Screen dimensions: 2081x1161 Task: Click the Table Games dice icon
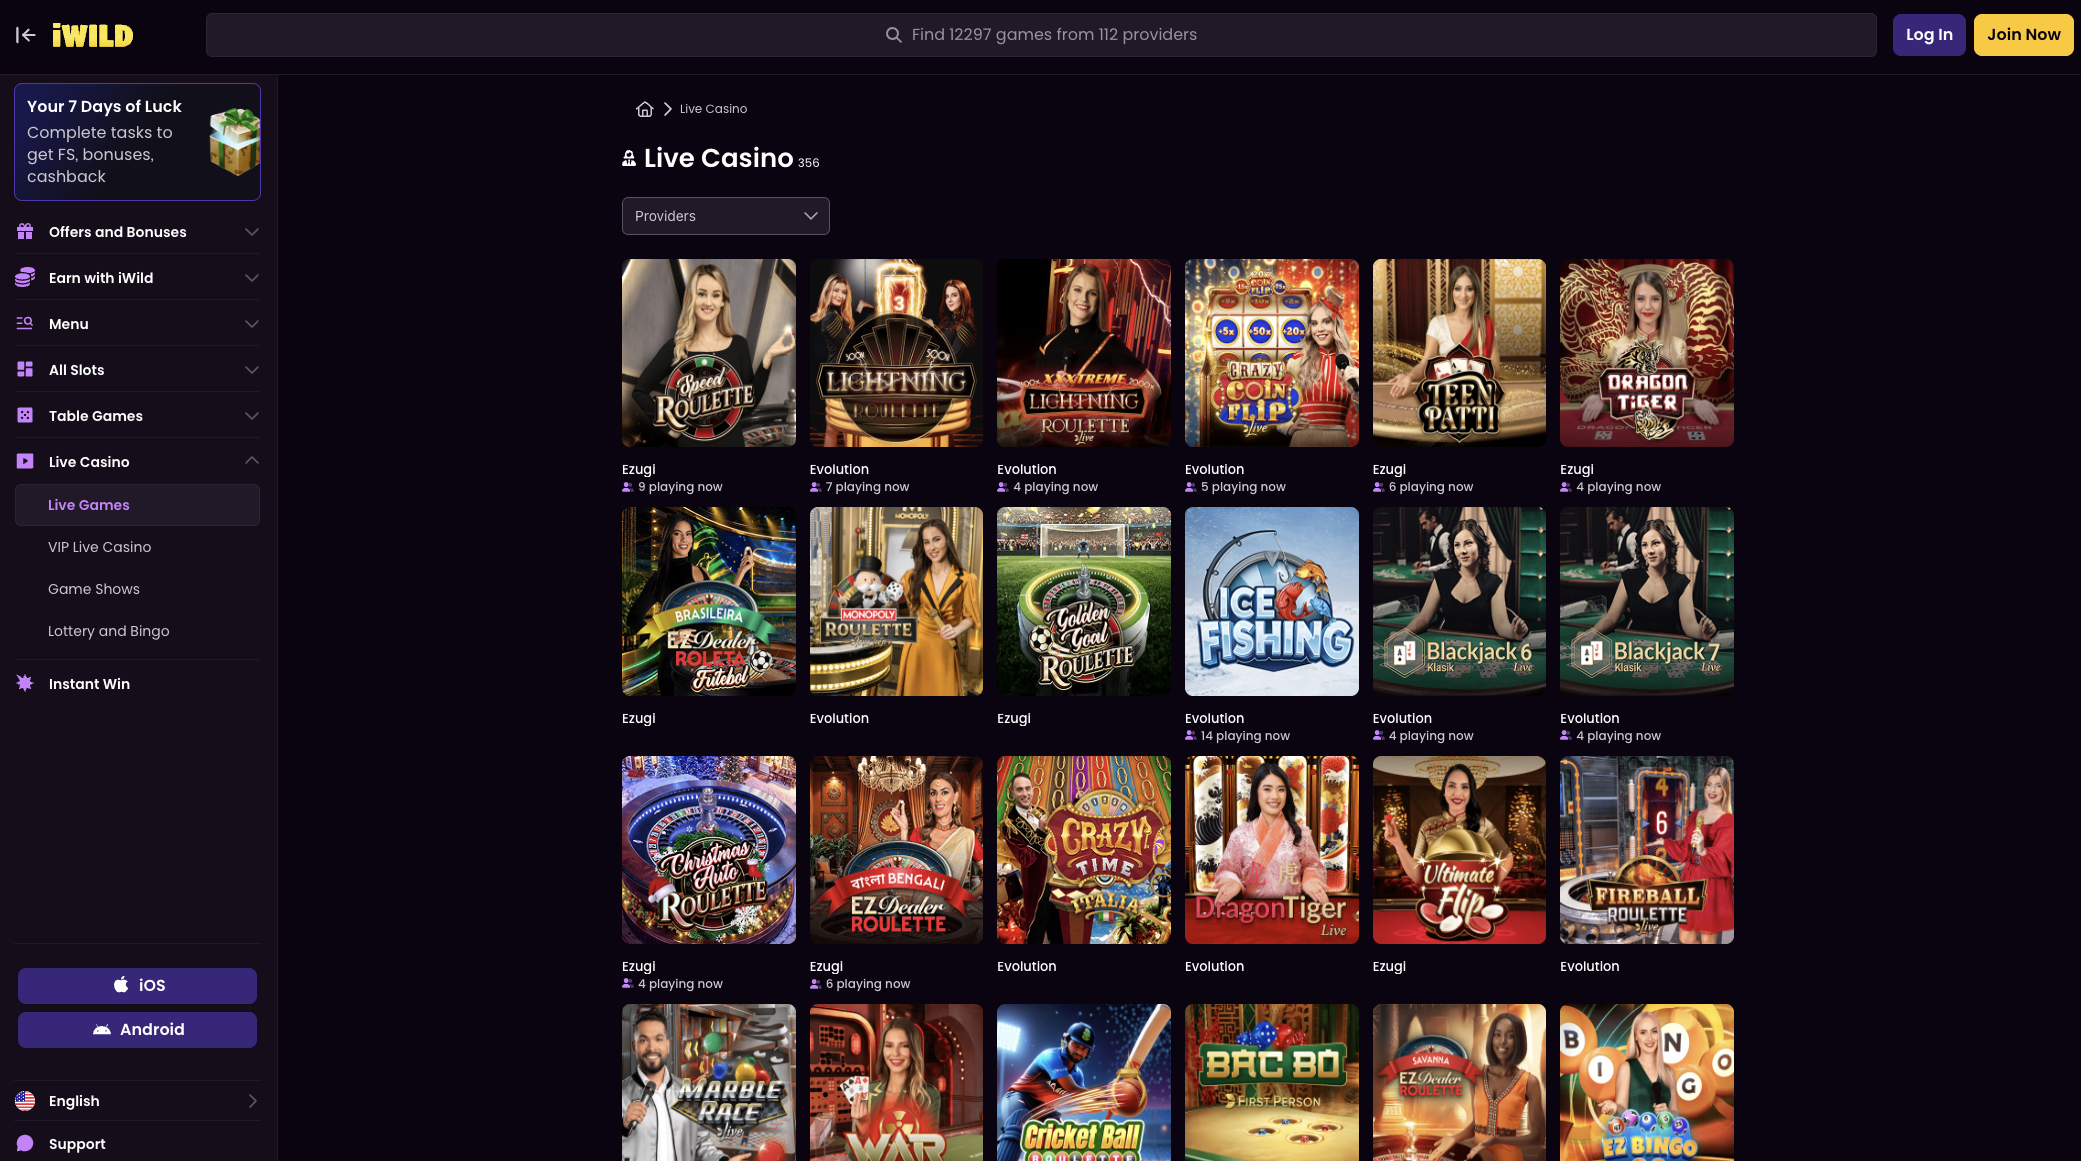[x=25, y=416]
